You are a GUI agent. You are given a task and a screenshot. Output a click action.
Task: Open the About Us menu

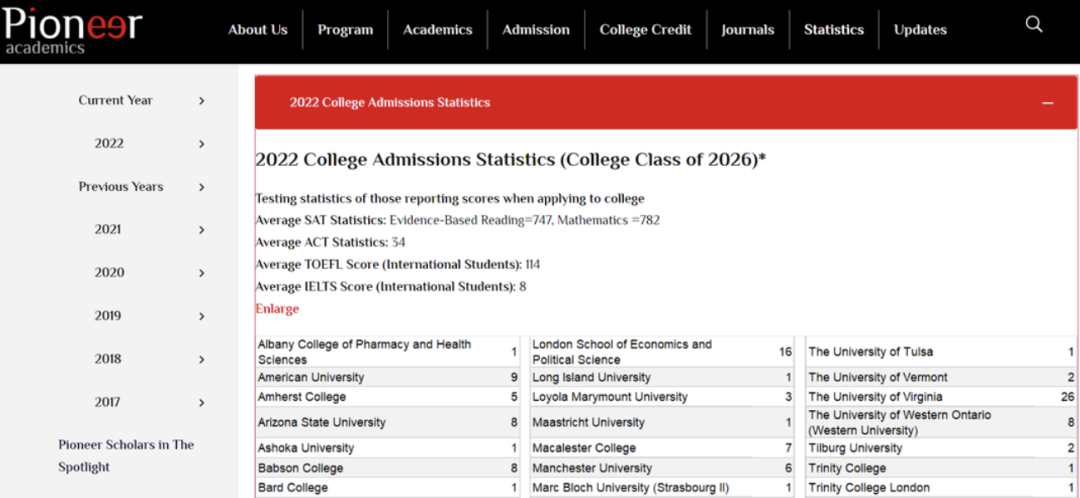tap(257, 30)
